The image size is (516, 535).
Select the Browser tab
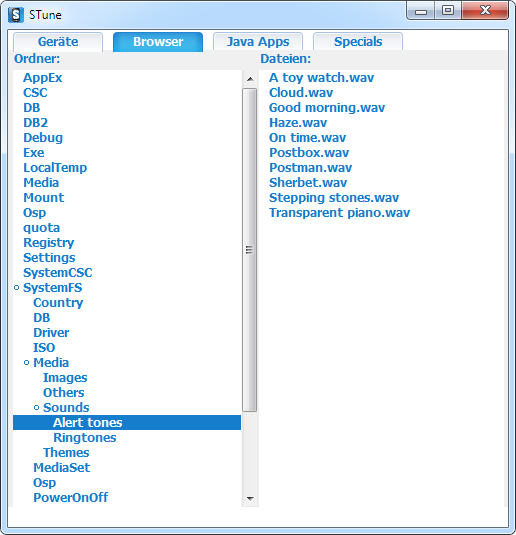(158, 42)
